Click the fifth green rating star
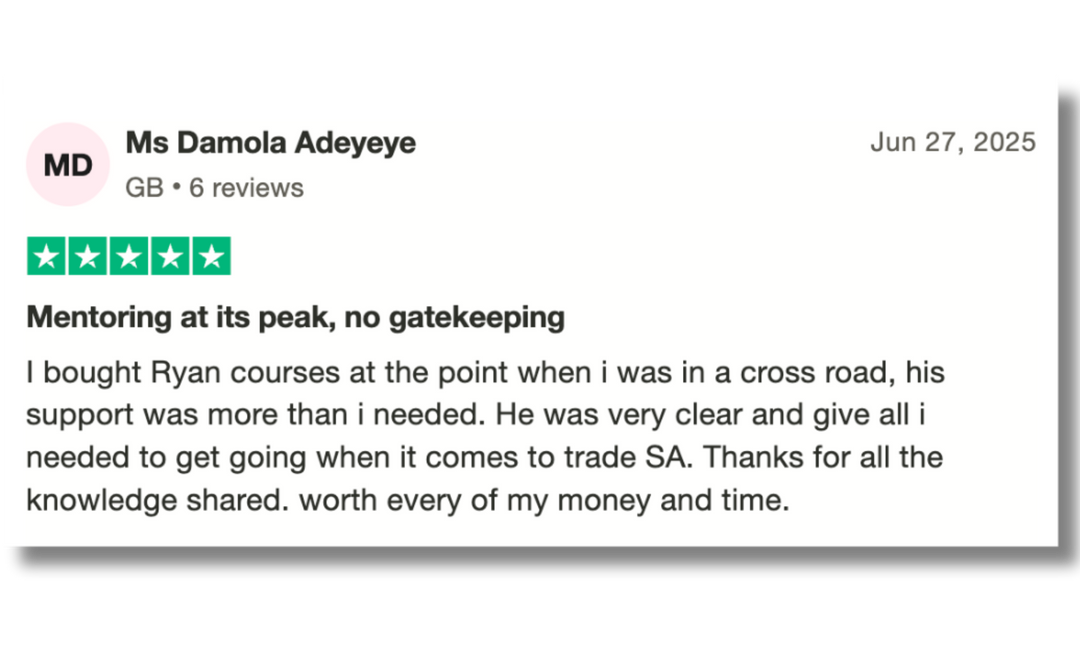This screenshot has width=1080, height=653. pos(211,256)
